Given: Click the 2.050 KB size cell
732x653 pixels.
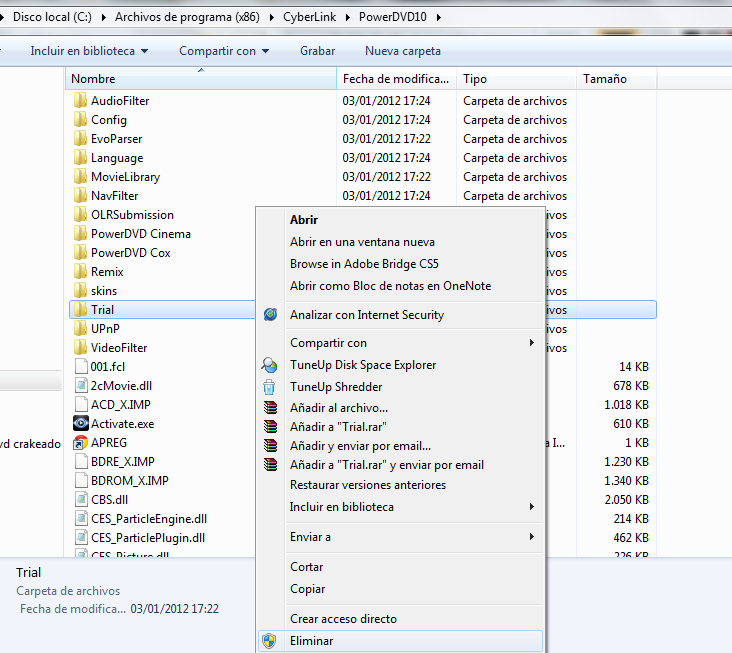Looking at the screenshot, I should tap(626, 499).
